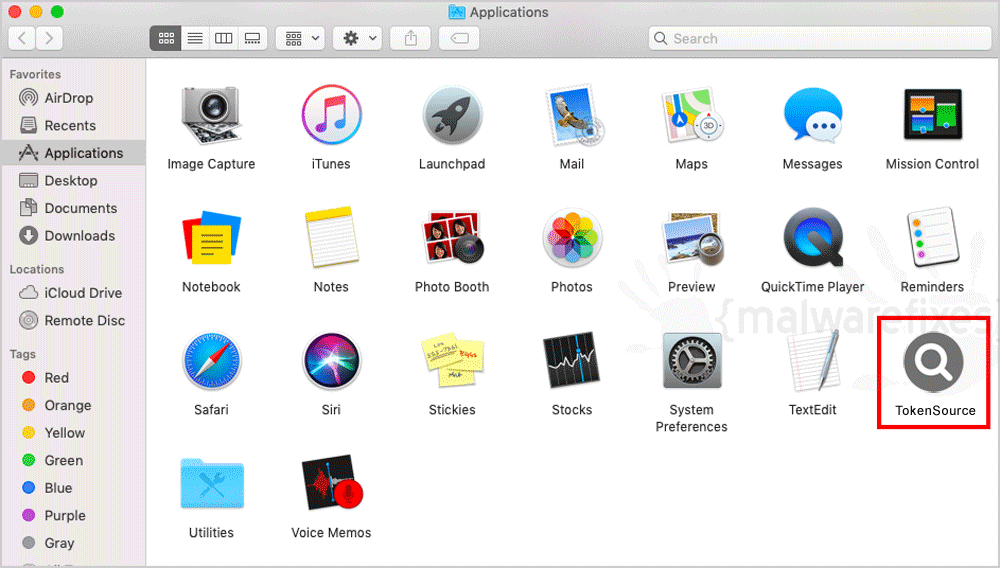Open the Photos app
The width and height of the screenshot is (1000, 568).
point(572,238)
